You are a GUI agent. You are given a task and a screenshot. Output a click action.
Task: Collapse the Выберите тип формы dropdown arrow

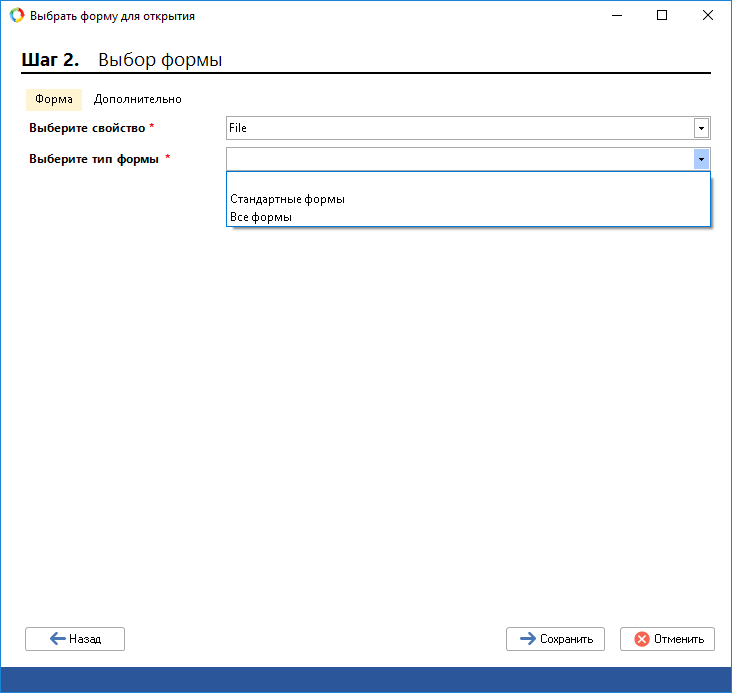pos(701,159)
